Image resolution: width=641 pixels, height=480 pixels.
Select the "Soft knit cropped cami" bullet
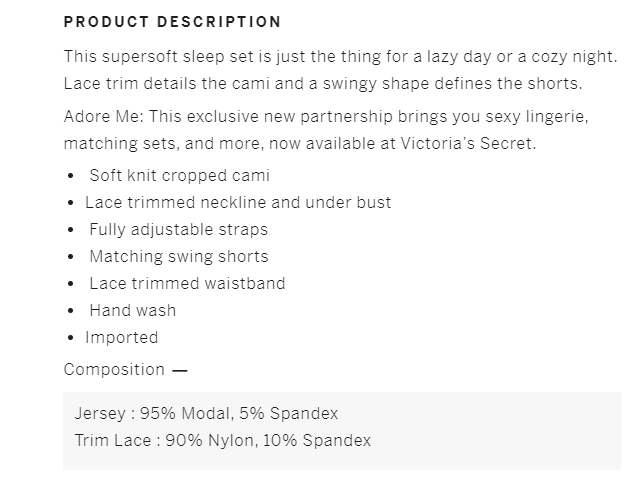(179, 175)
